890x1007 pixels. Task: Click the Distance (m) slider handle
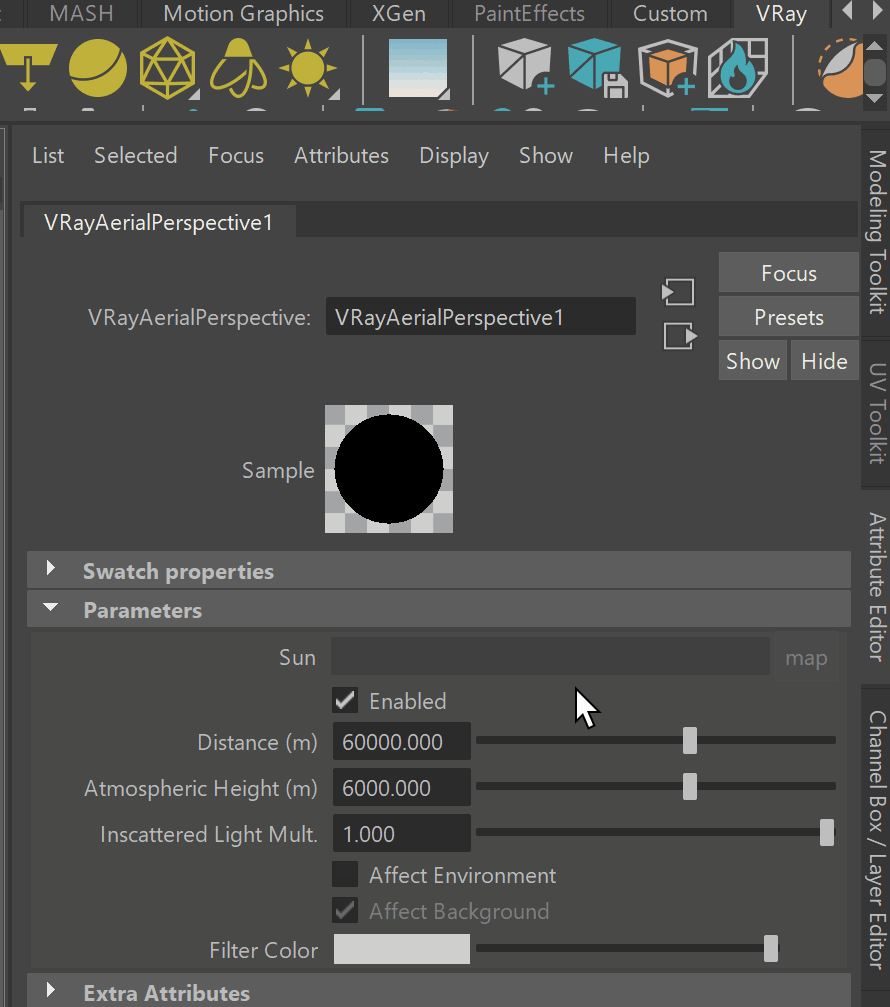point(690,740)
